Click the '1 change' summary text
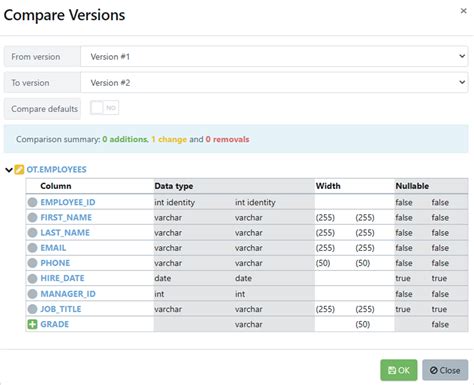This screenshot has width=474, height=385. coord(169,139)
